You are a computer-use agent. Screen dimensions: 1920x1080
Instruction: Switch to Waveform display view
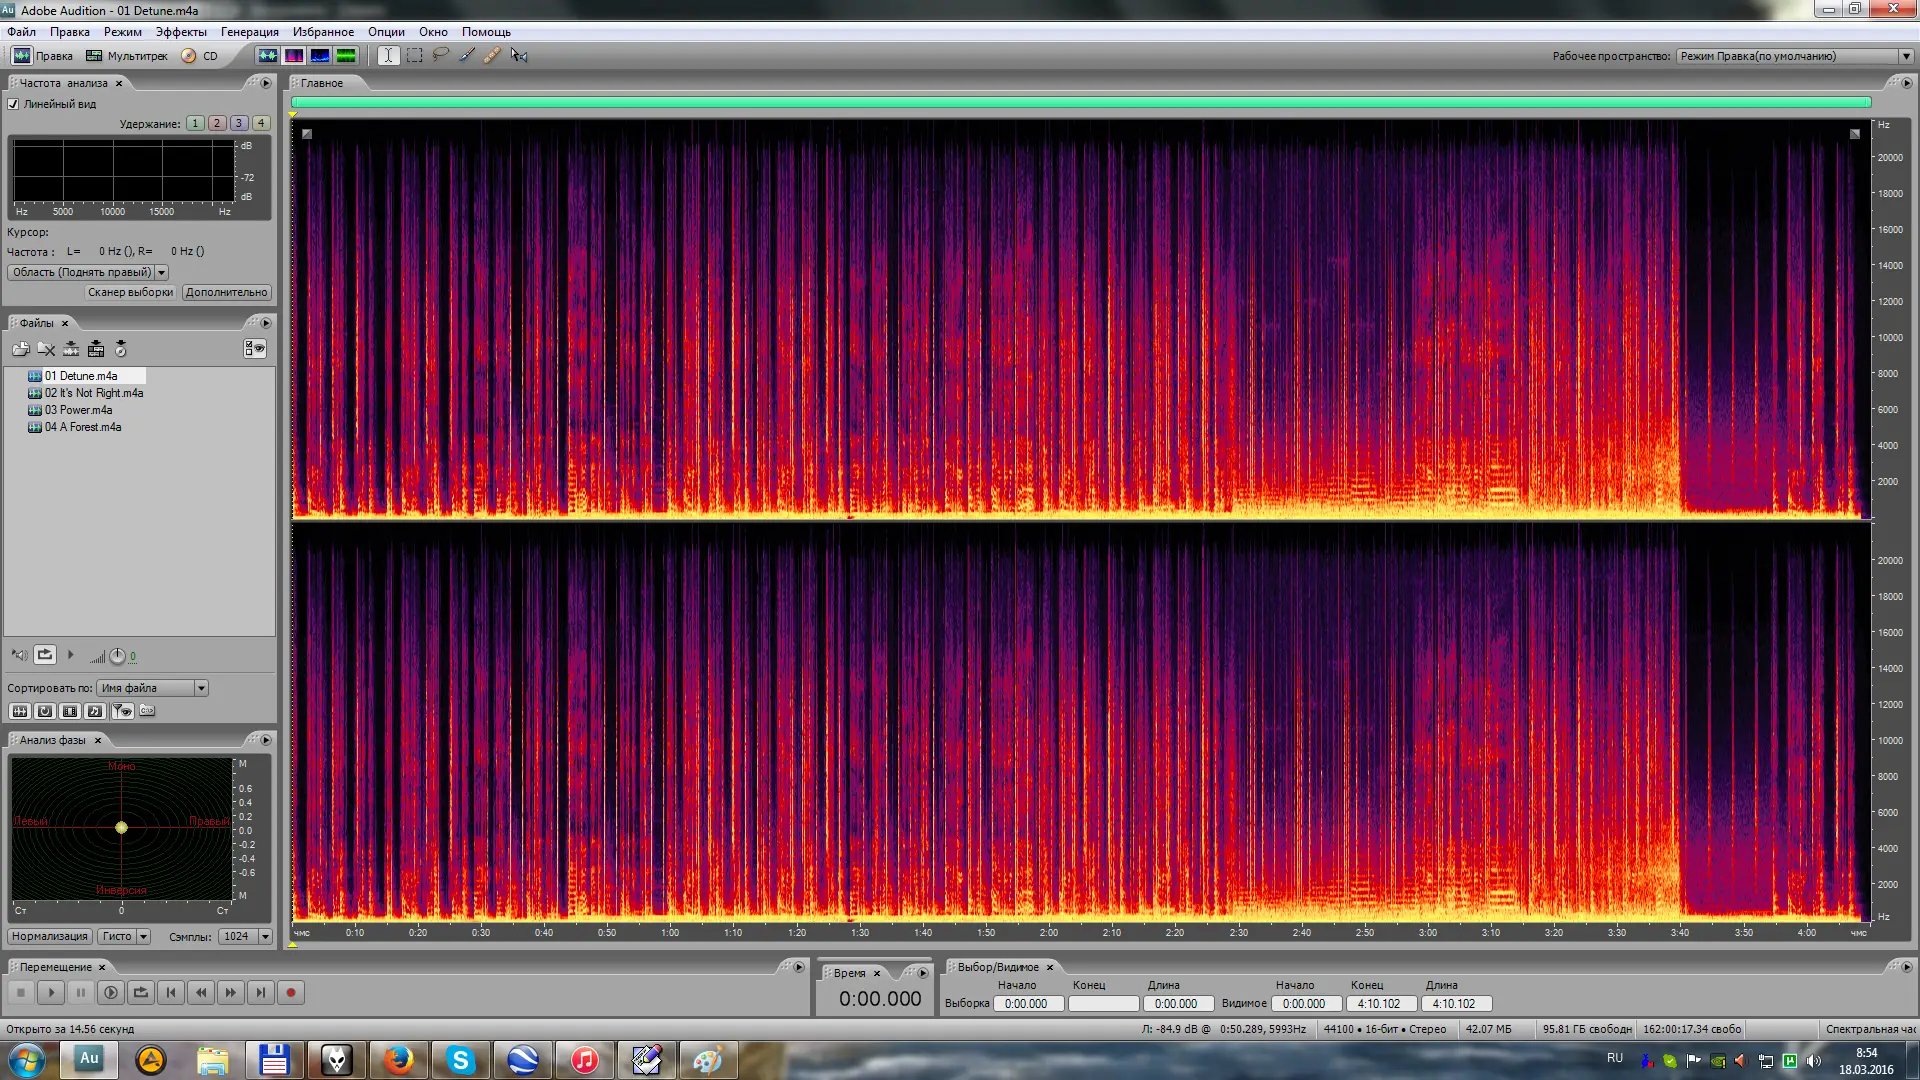click(x=267, y=56)
